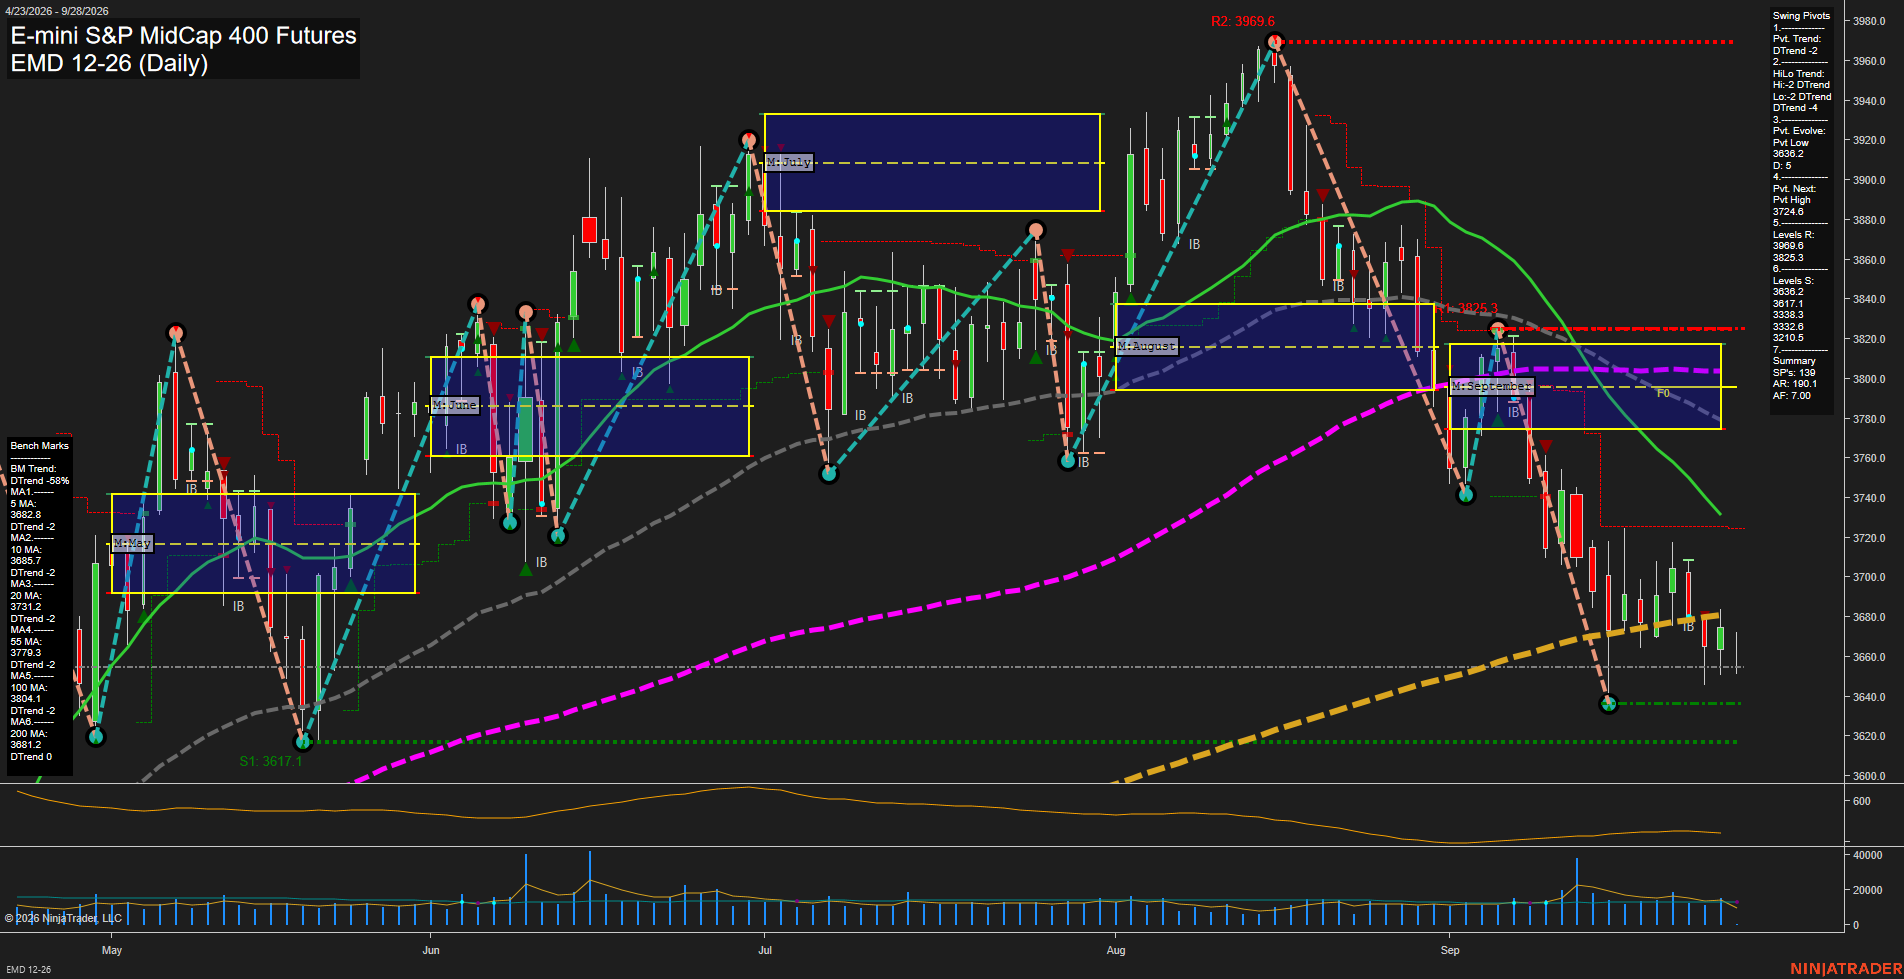Click the 3980.0 price axis label

click(1869, 21)
